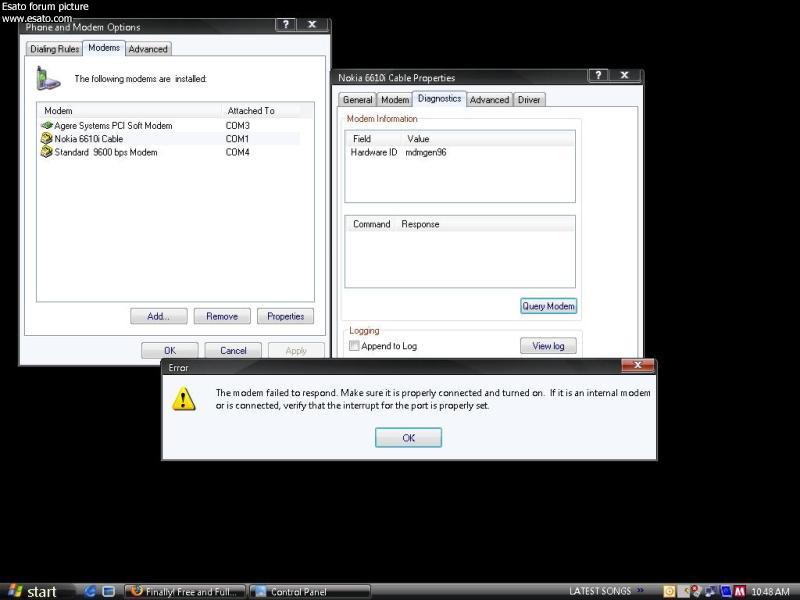Screen dimensions: 800x600
Task: Click help button in Phone and Modem Options title bar
Action: tap(286, 24)
